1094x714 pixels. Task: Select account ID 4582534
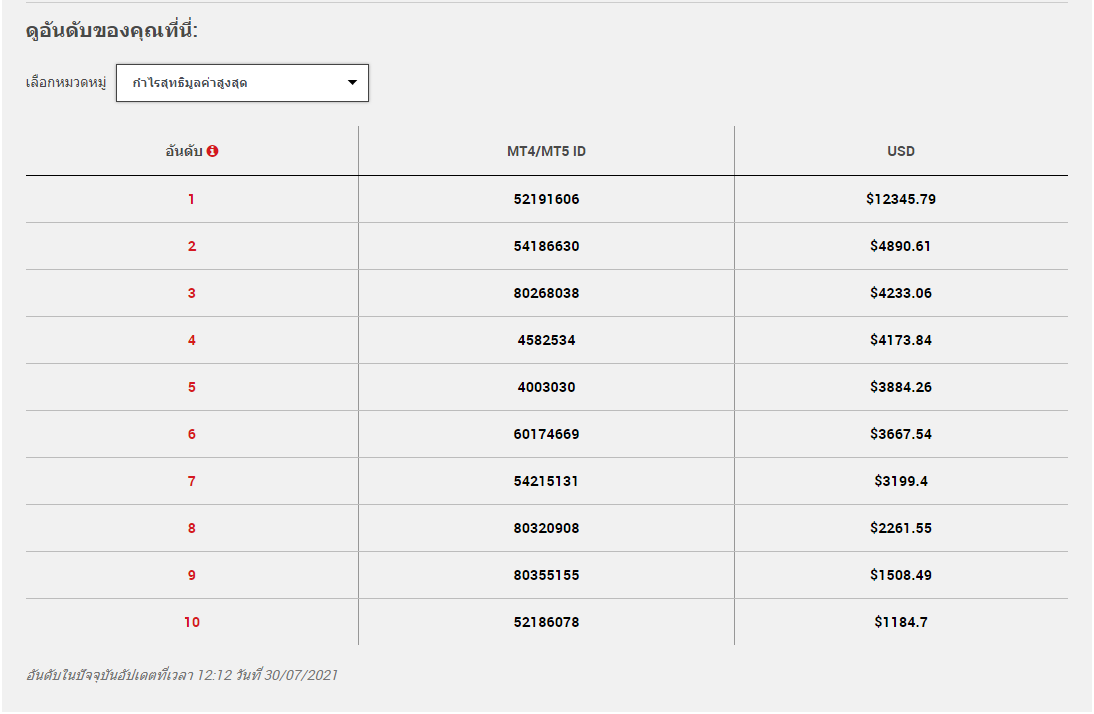546,340
